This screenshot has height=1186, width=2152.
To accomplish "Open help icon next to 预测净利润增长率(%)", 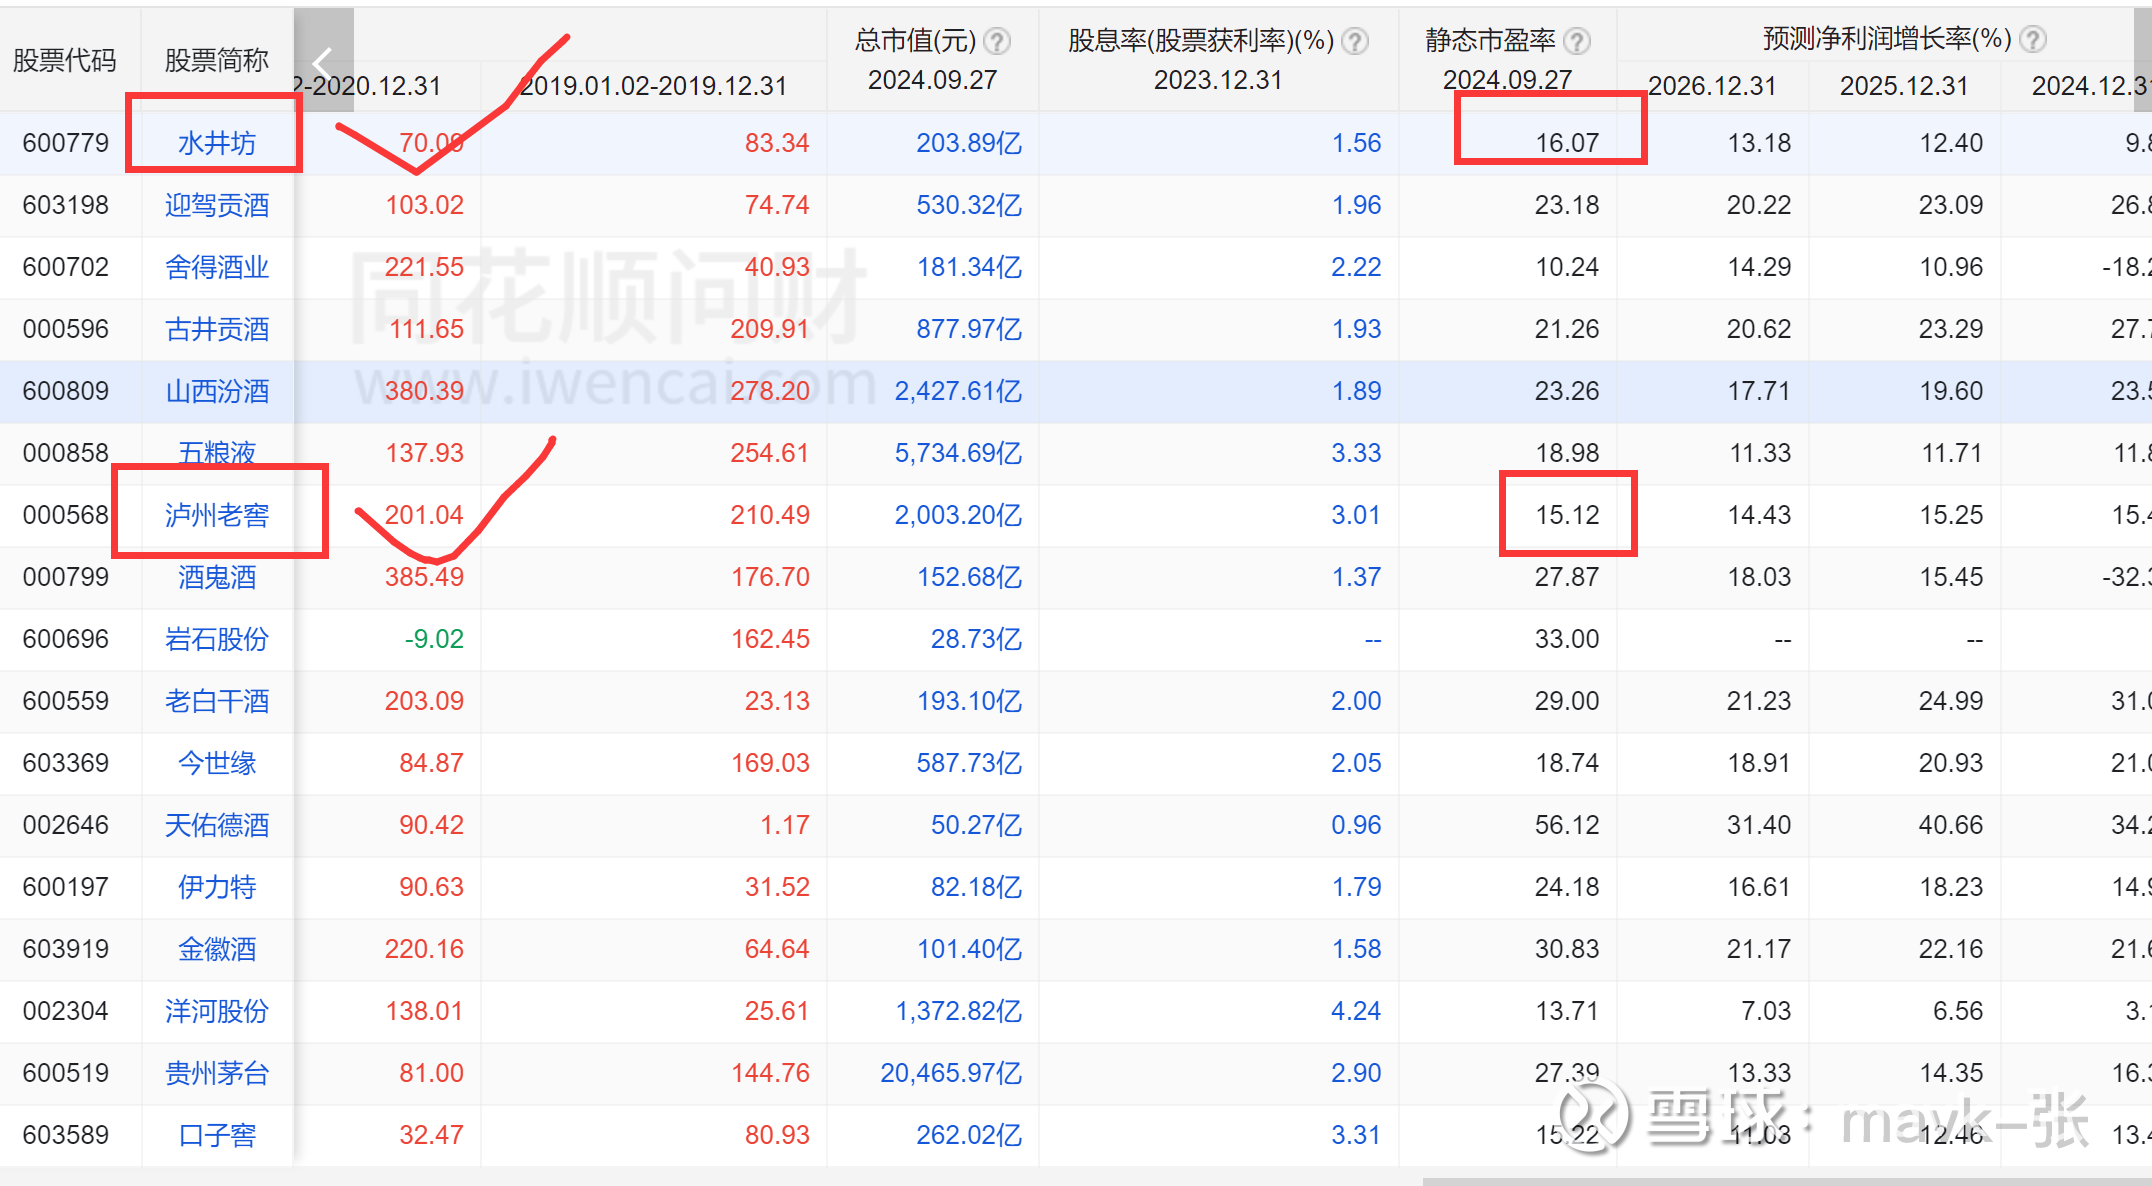I will 2033,39.
